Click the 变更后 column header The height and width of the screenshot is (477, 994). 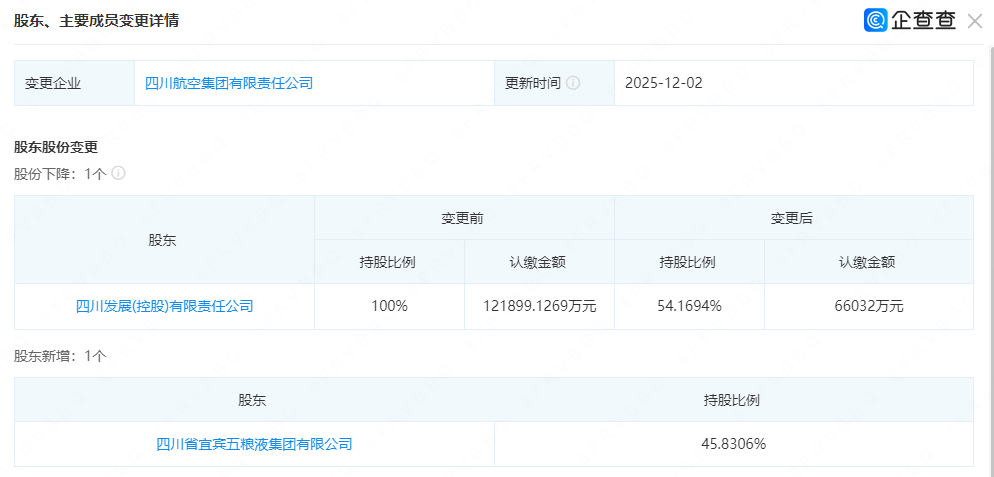792,218
